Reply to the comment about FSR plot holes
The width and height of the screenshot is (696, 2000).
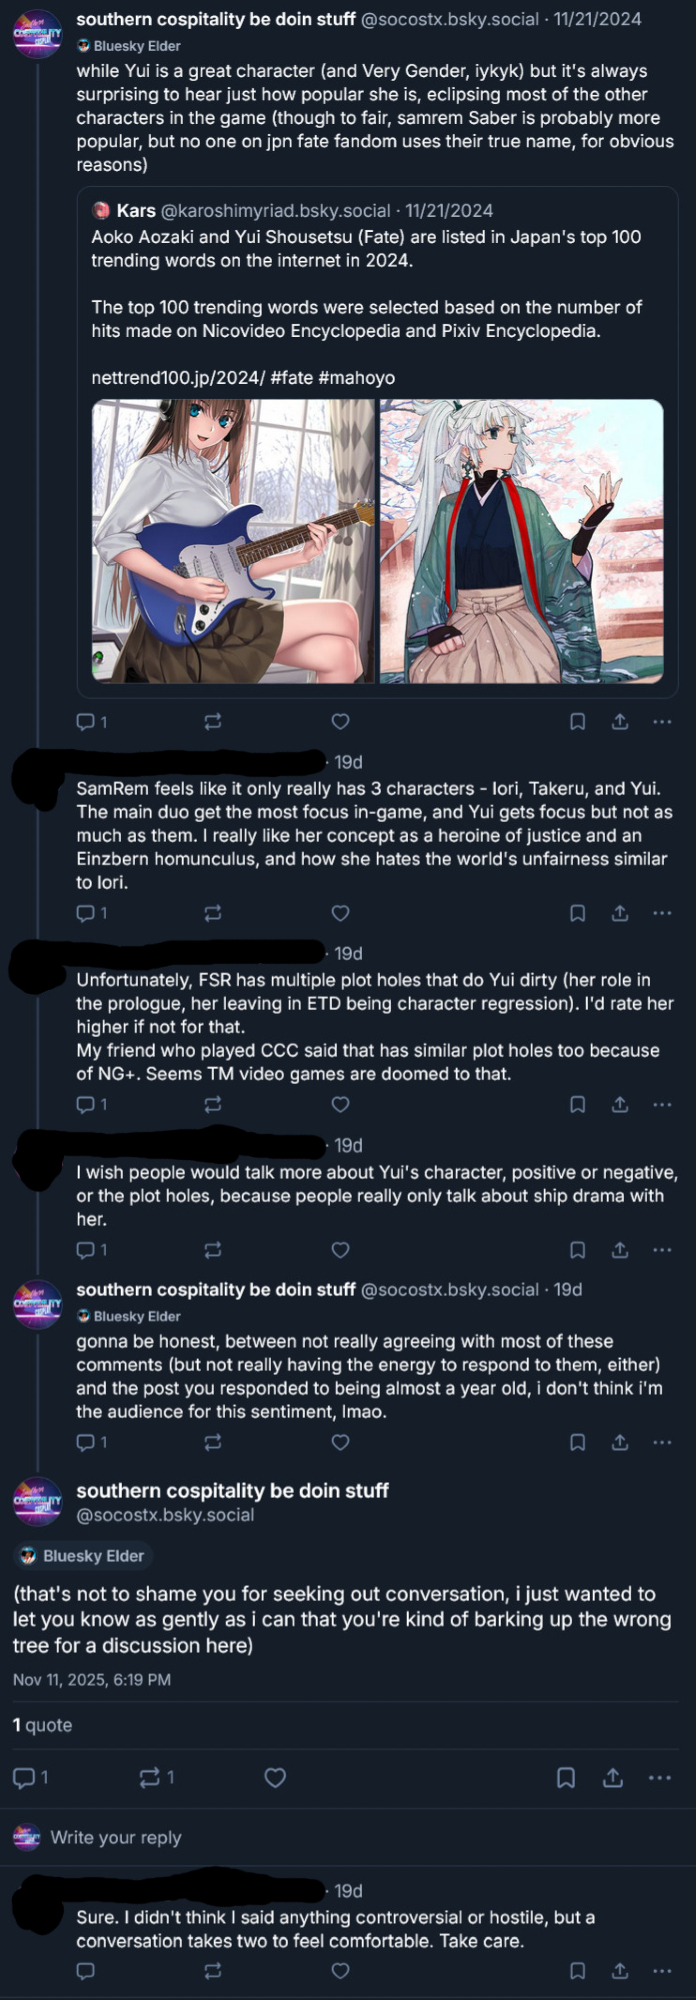(x=86, y=1104)
